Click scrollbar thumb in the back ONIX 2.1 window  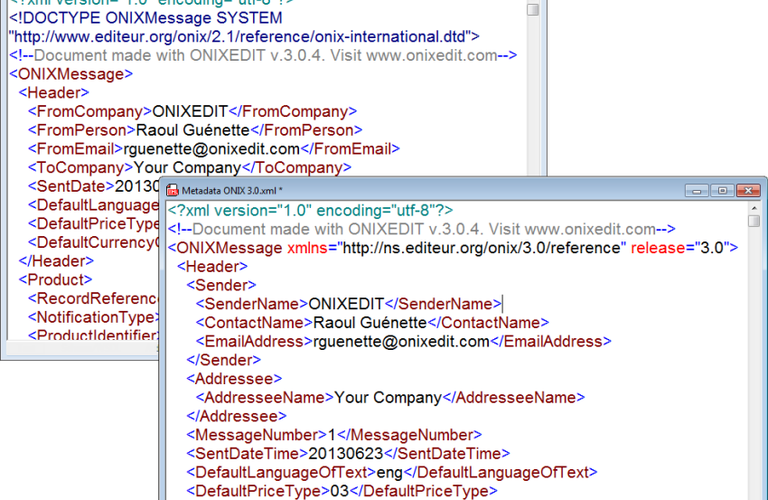(x=533, y=9)
